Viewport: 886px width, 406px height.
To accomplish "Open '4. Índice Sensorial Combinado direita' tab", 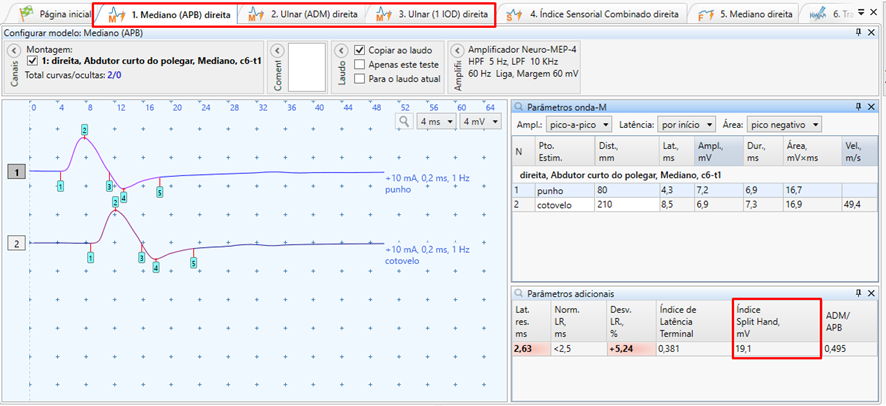I will [x=592, y=14].
